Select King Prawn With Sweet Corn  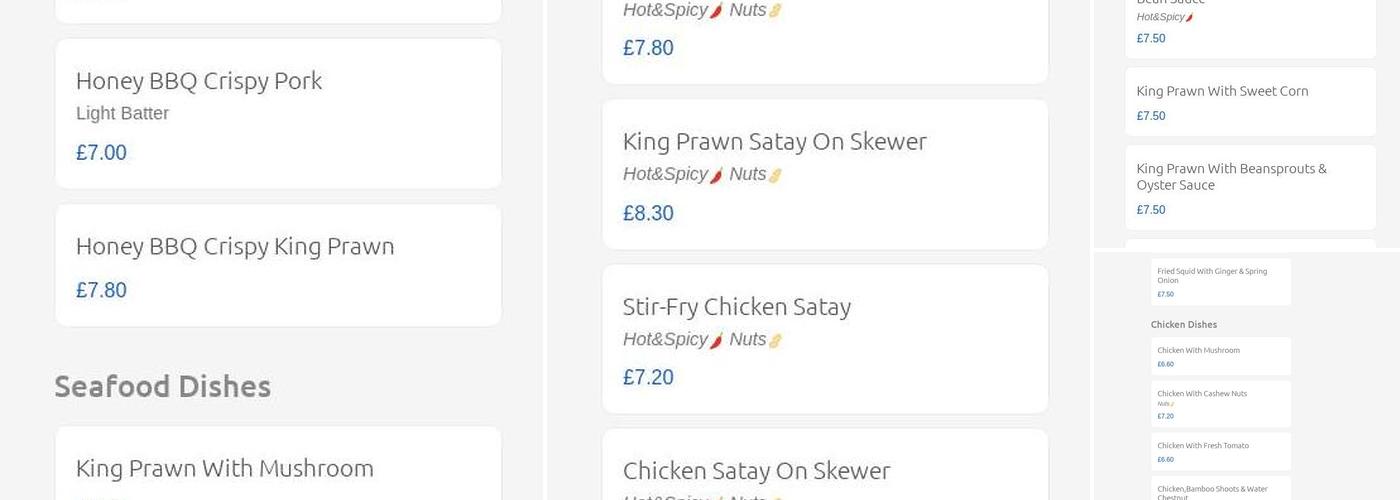click(1222, 91)
